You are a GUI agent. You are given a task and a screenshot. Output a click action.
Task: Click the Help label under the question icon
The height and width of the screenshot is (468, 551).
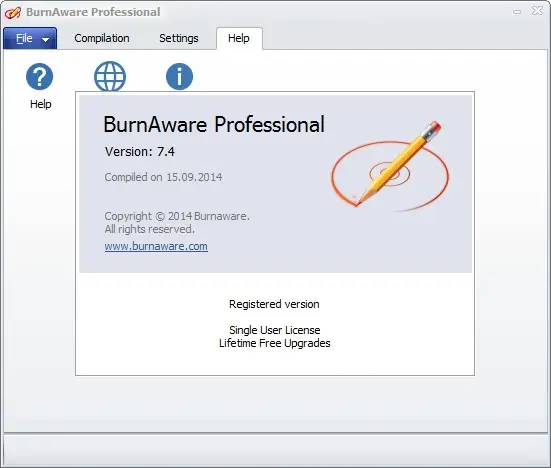[x=40, y=104]
